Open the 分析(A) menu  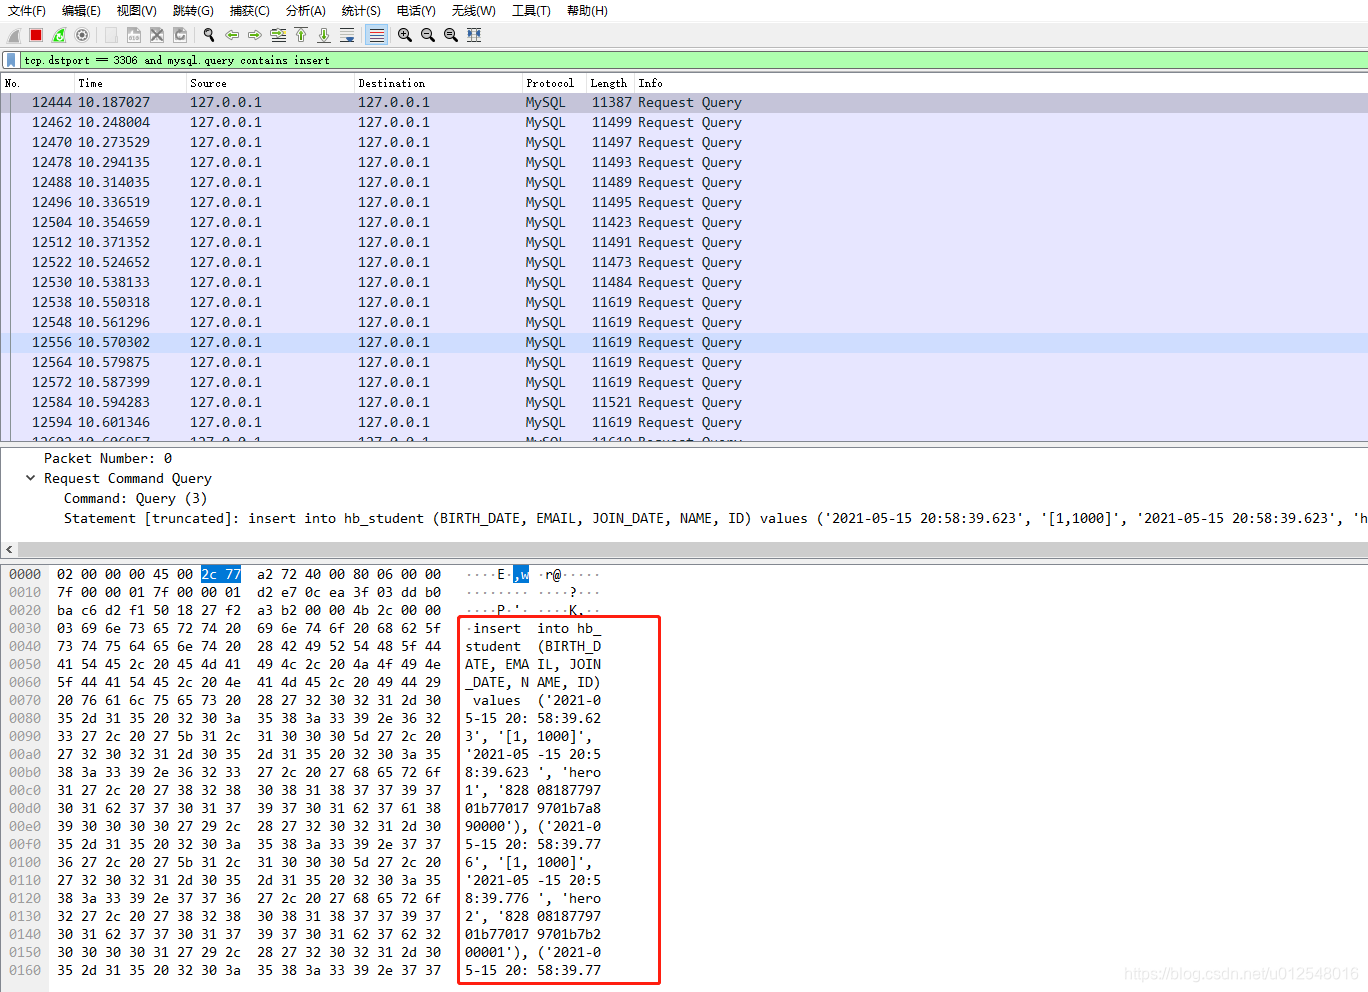(305, 11)
